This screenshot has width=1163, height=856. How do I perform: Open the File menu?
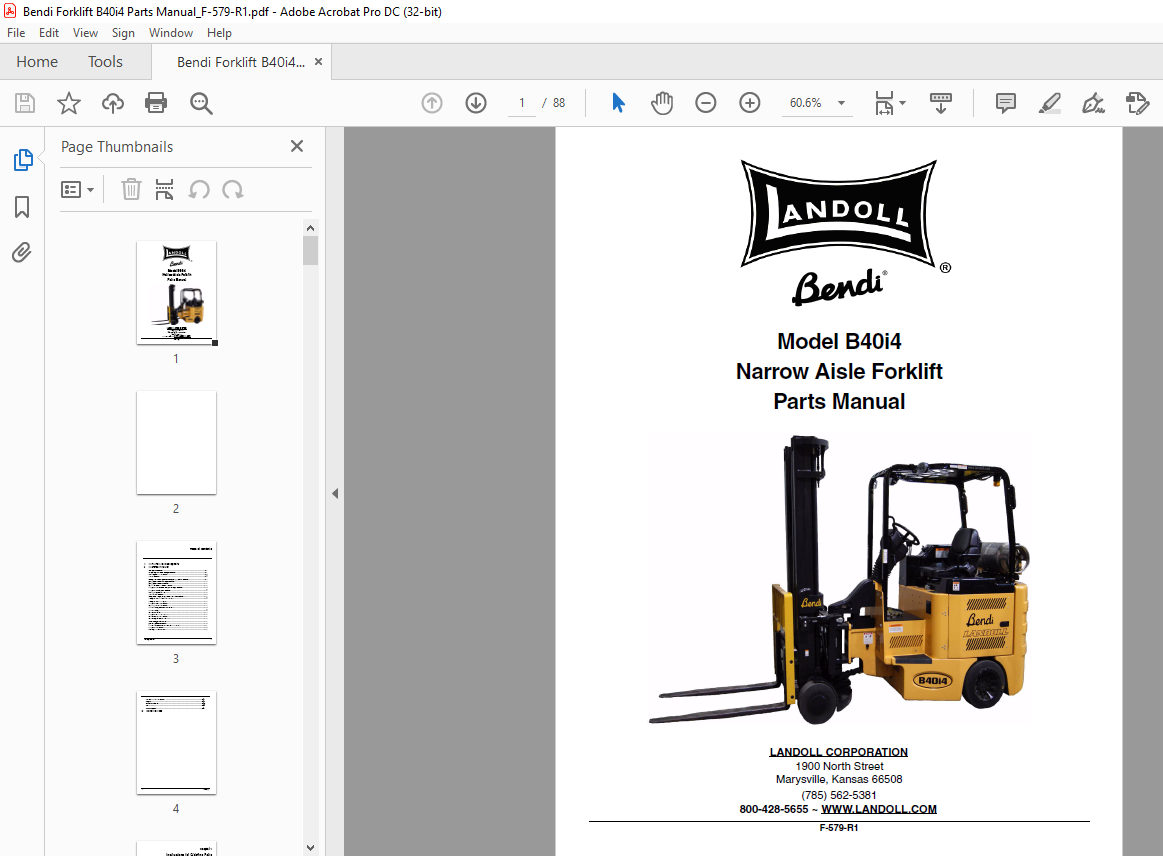pos(16,33)
